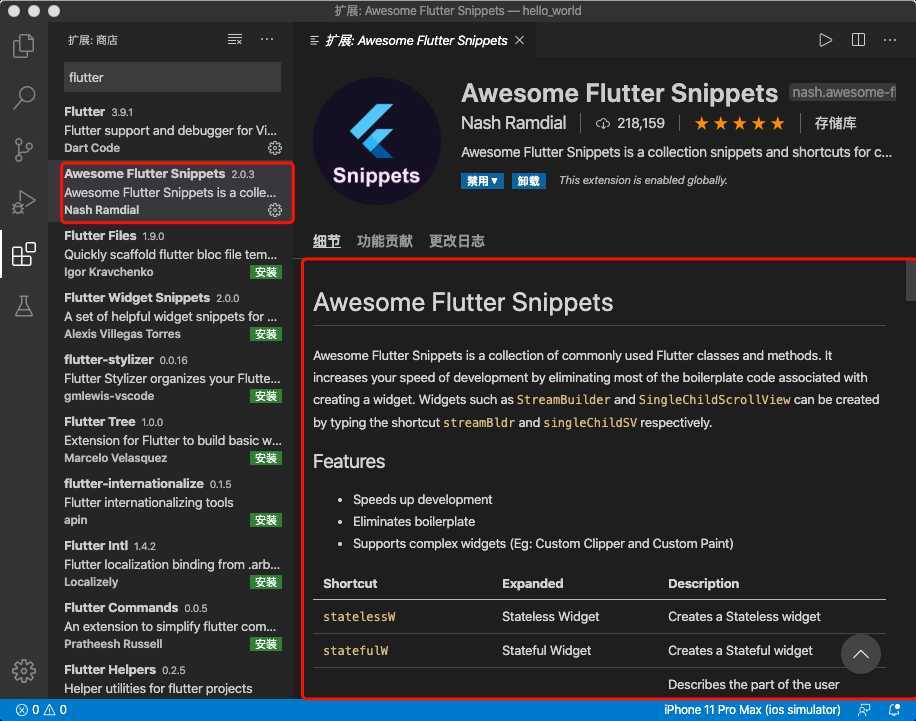Click the run triangle in editor toolbar
This screenshot has height=721, width=916.
825,40
